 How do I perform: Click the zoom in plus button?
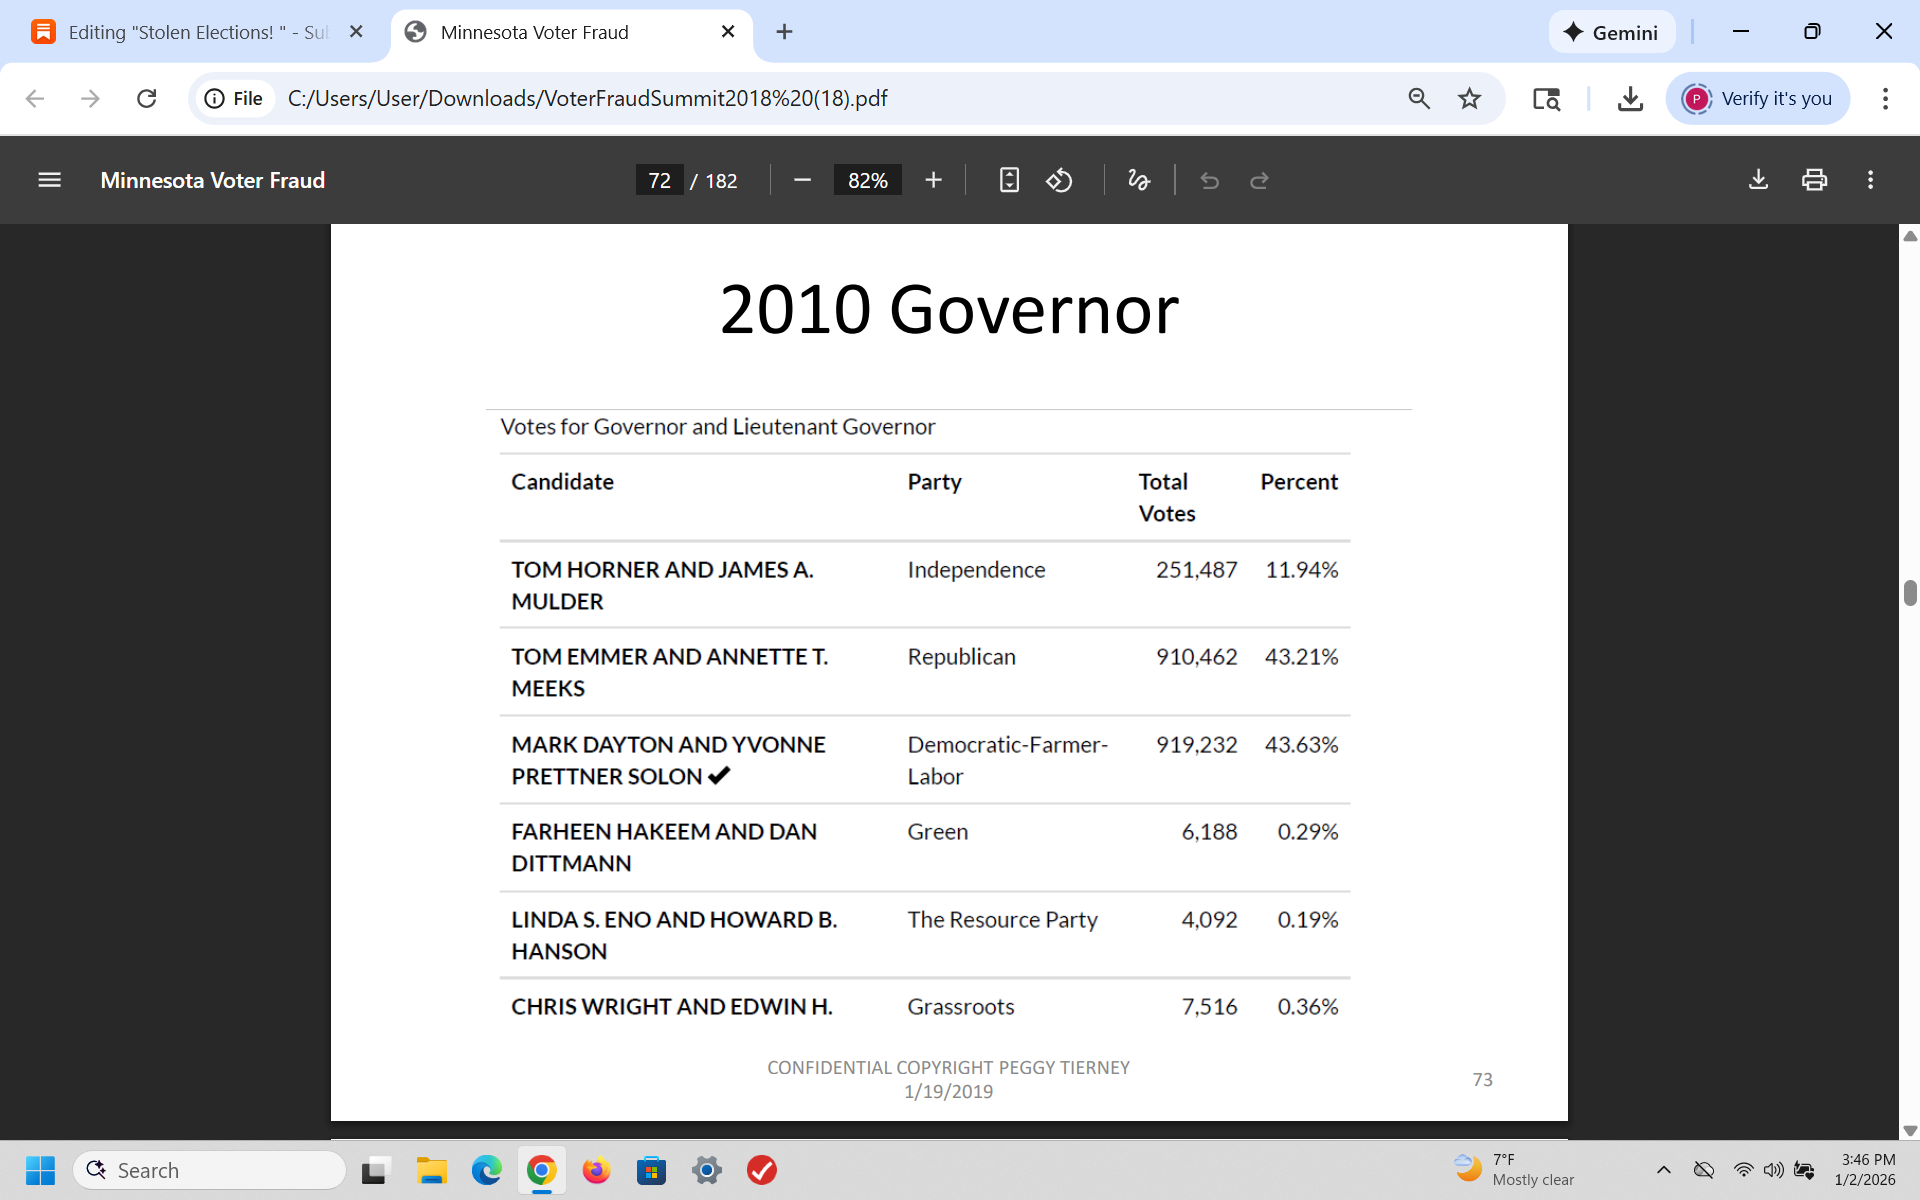click(x=933, y=180)
